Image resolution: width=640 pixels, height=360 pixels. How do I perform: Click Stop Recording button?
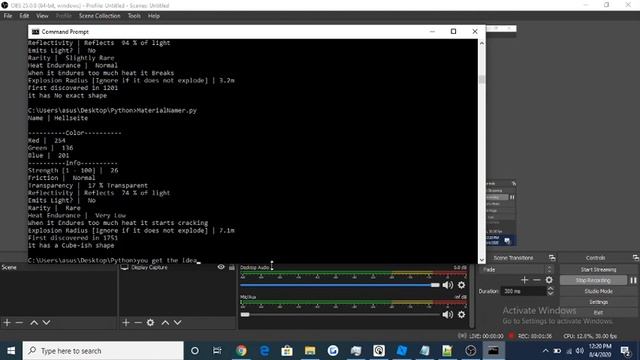coord(593,280)
